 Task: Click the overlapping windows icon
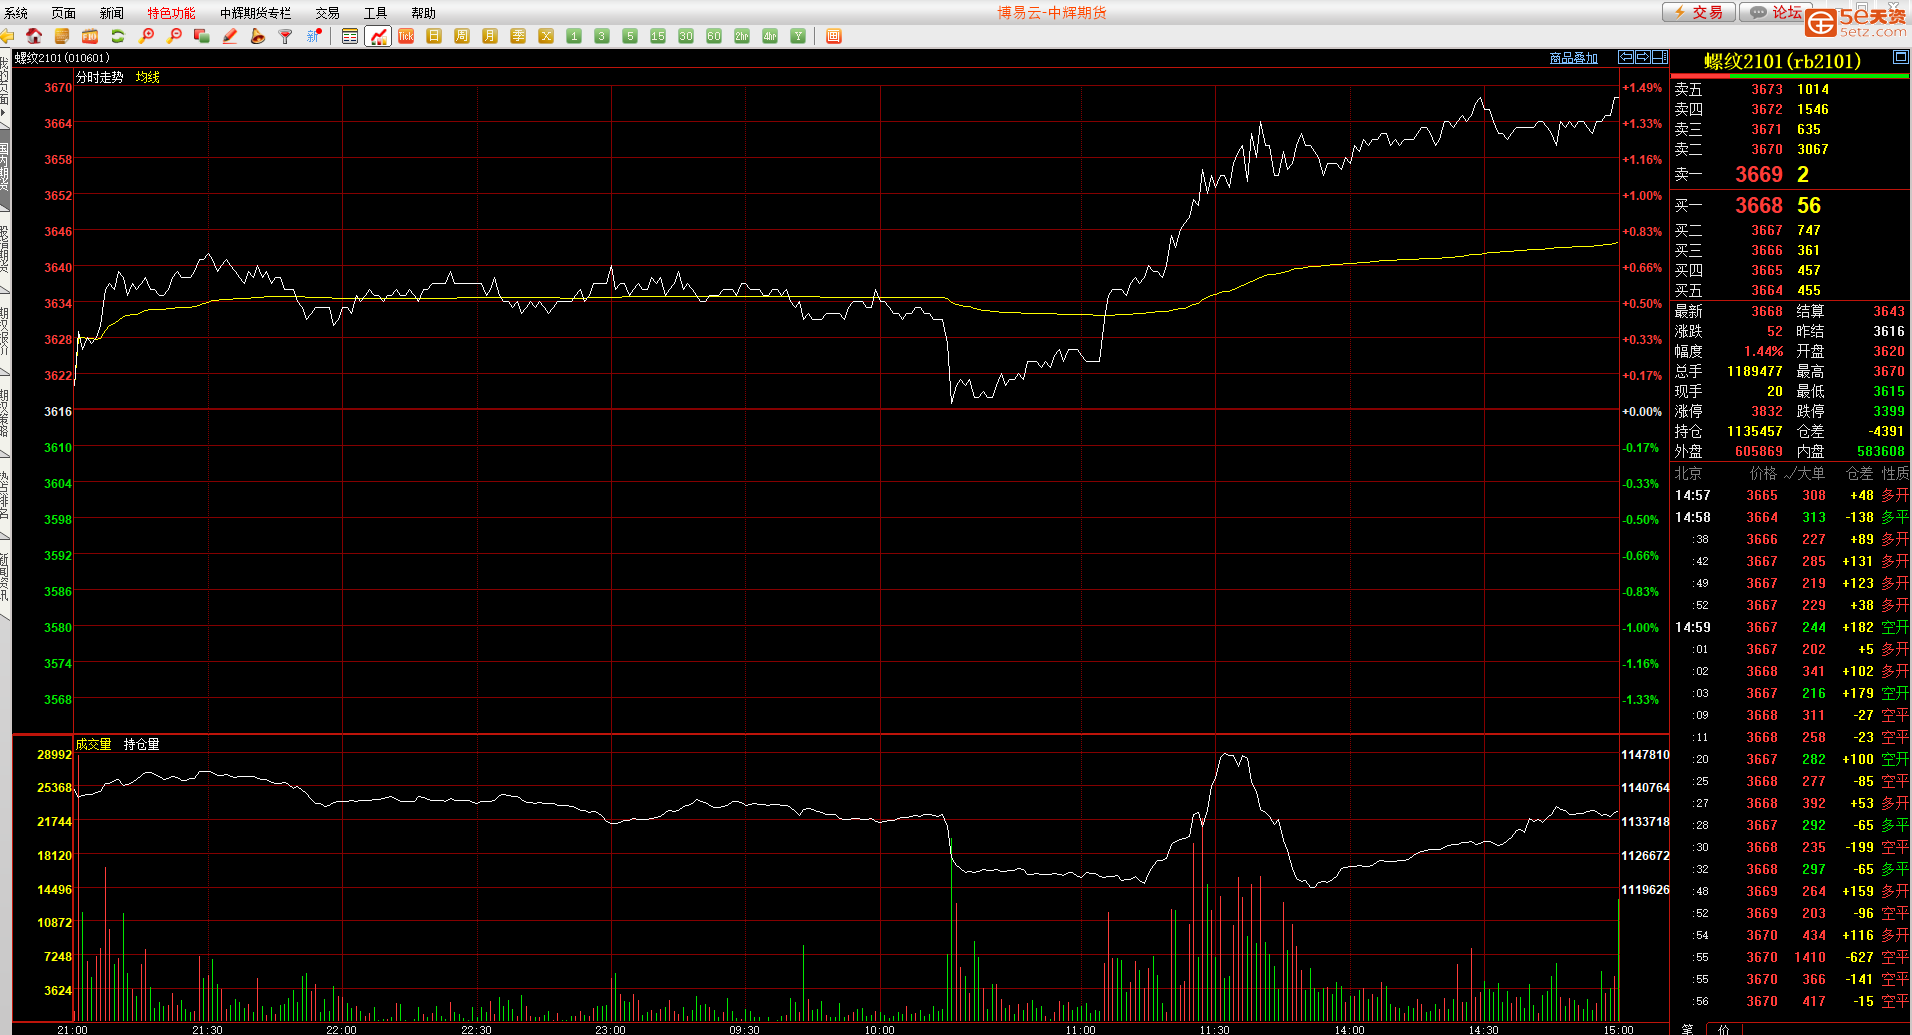coord(202,36)
